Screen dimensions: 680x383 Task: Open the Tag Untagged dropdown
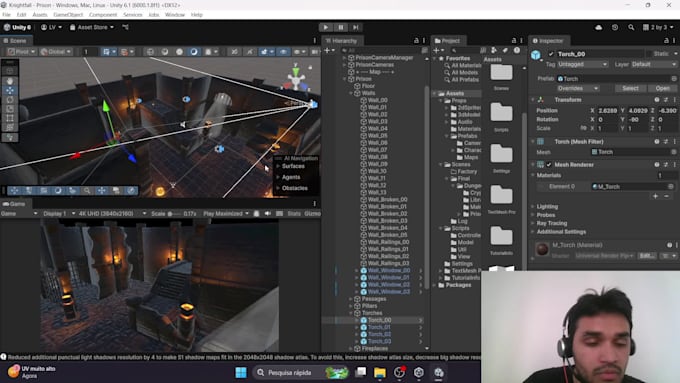pyautogui.click(x=582, y=64)
